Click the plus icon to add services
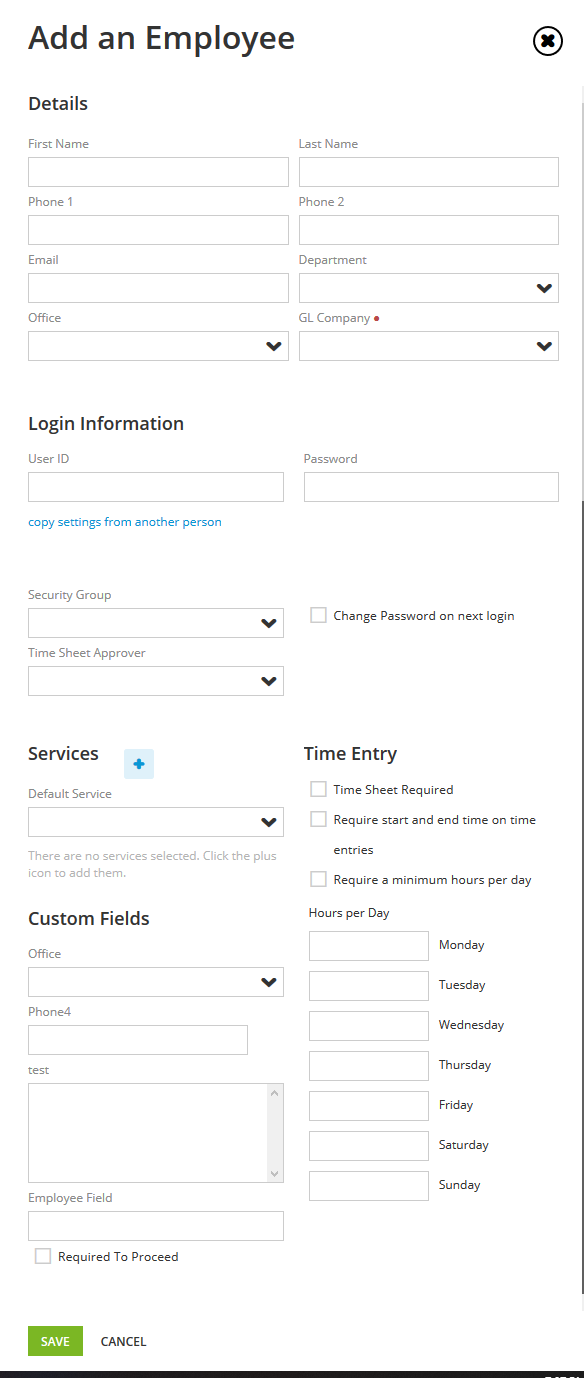The height and width of the screenshot is (1378, 584). click(x=138, y=763)
